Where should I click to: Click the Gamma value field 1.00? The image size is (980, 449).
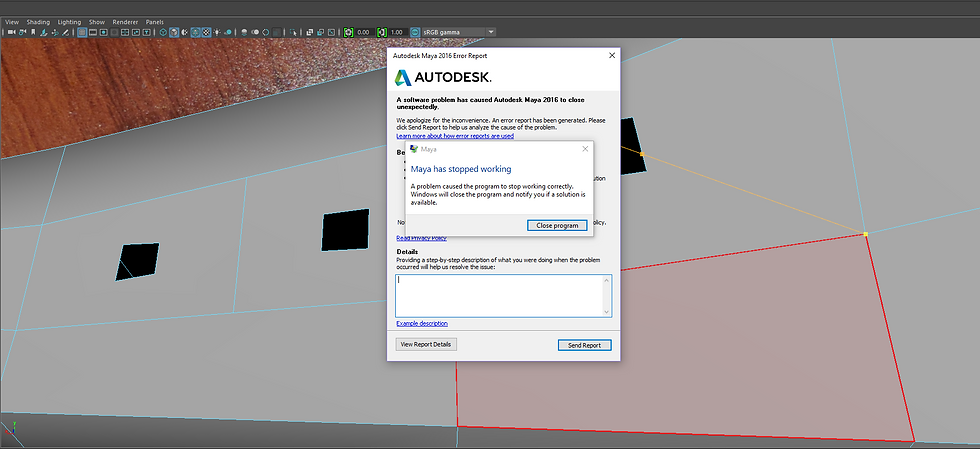click(x=397, y=32)
